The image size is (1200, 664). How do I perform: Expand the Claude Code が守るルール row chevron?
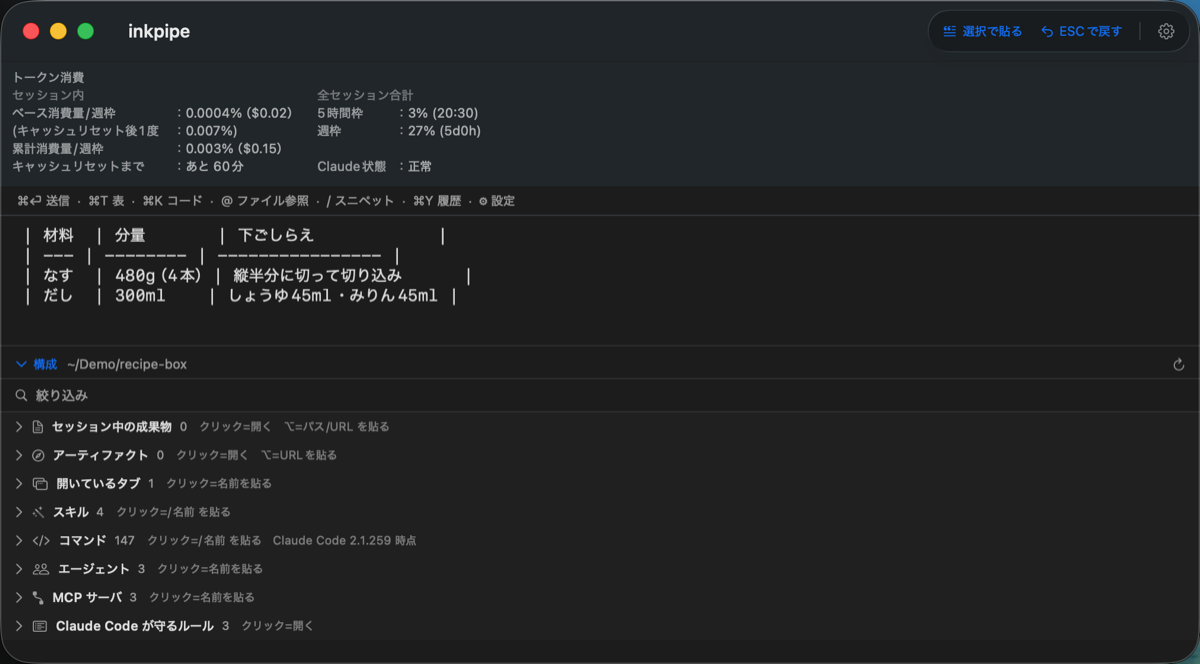[x=19, y=626]
